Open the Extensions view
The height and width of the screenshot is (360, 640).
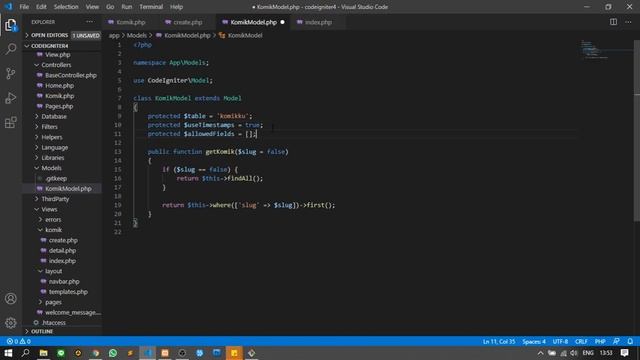[11, 122]
